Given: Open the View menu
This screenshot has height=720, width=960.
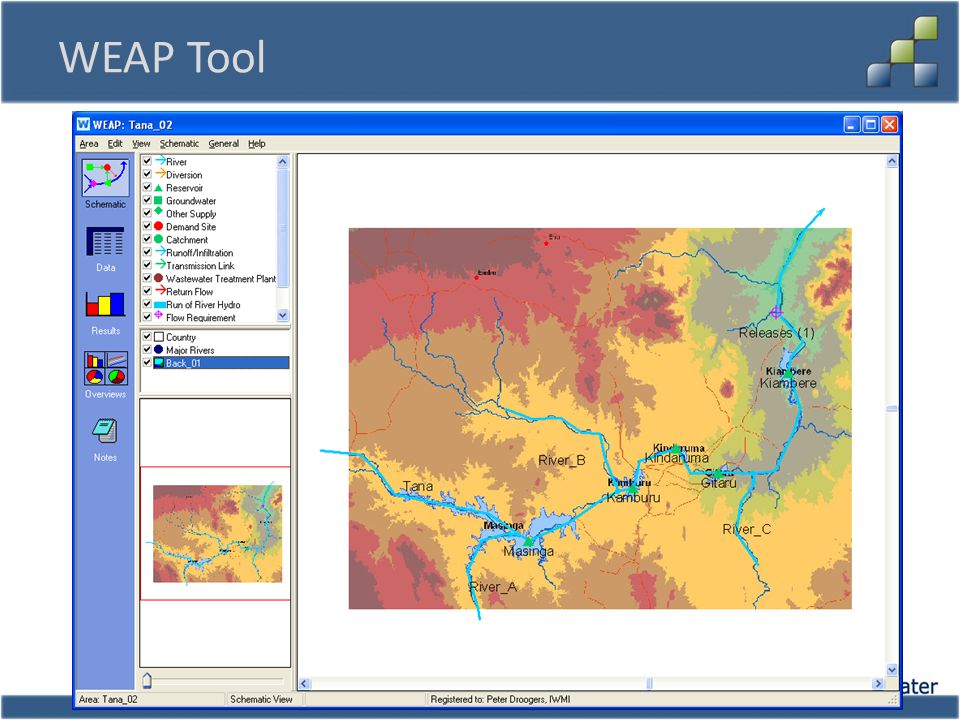Looking at the screenshot, I should (141, 144).
